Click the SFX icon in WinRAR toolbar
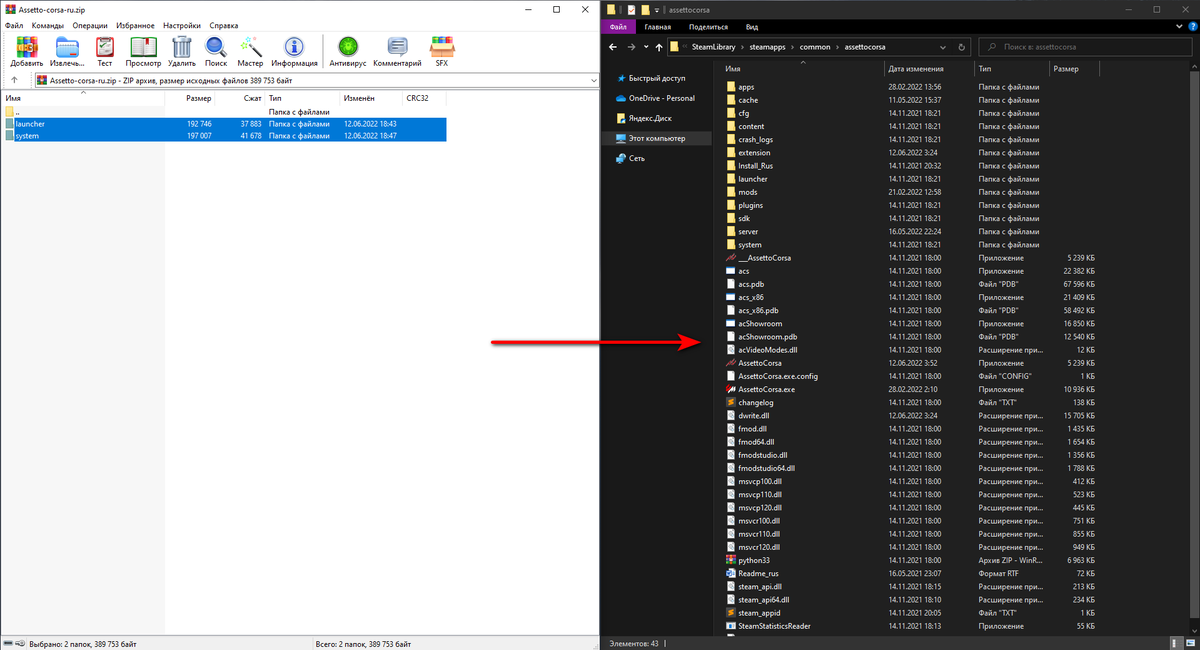 point(441,50)
